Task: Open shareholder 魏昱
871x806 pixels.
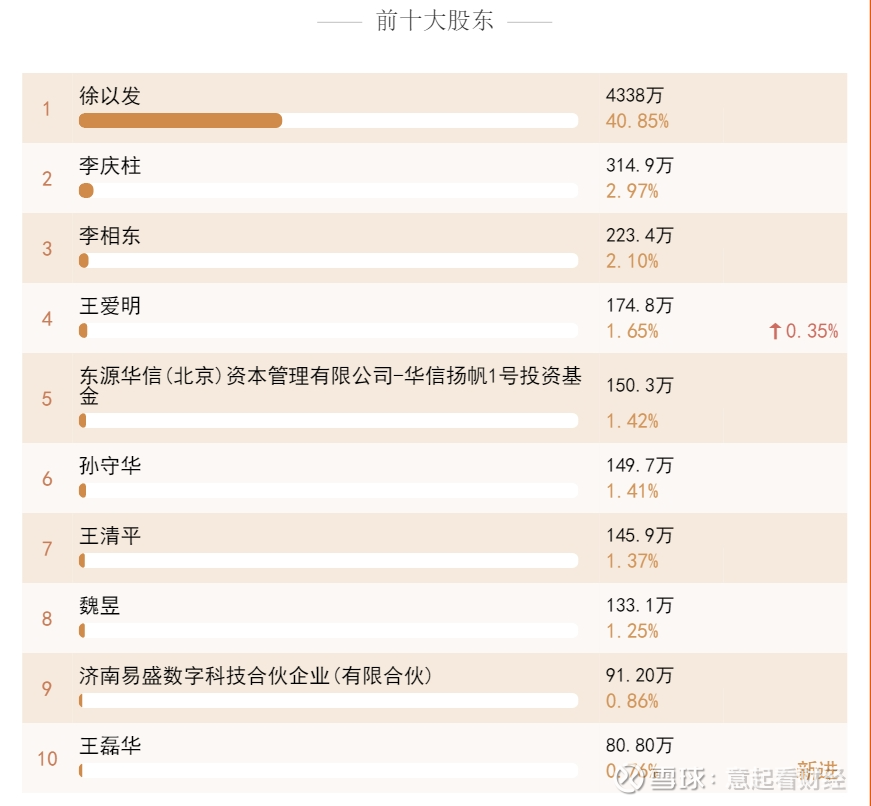Action: tap(99, 606)
